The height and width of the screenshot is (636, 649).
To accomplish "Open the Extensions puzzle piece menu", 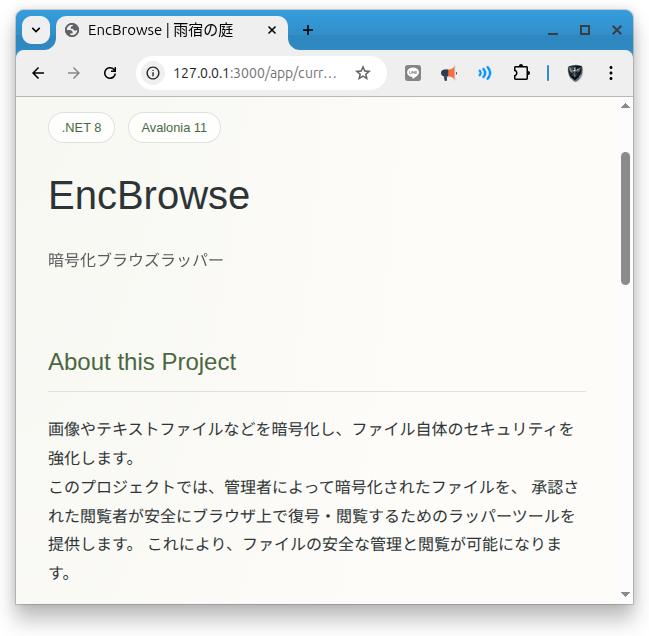I will (521, 73).
